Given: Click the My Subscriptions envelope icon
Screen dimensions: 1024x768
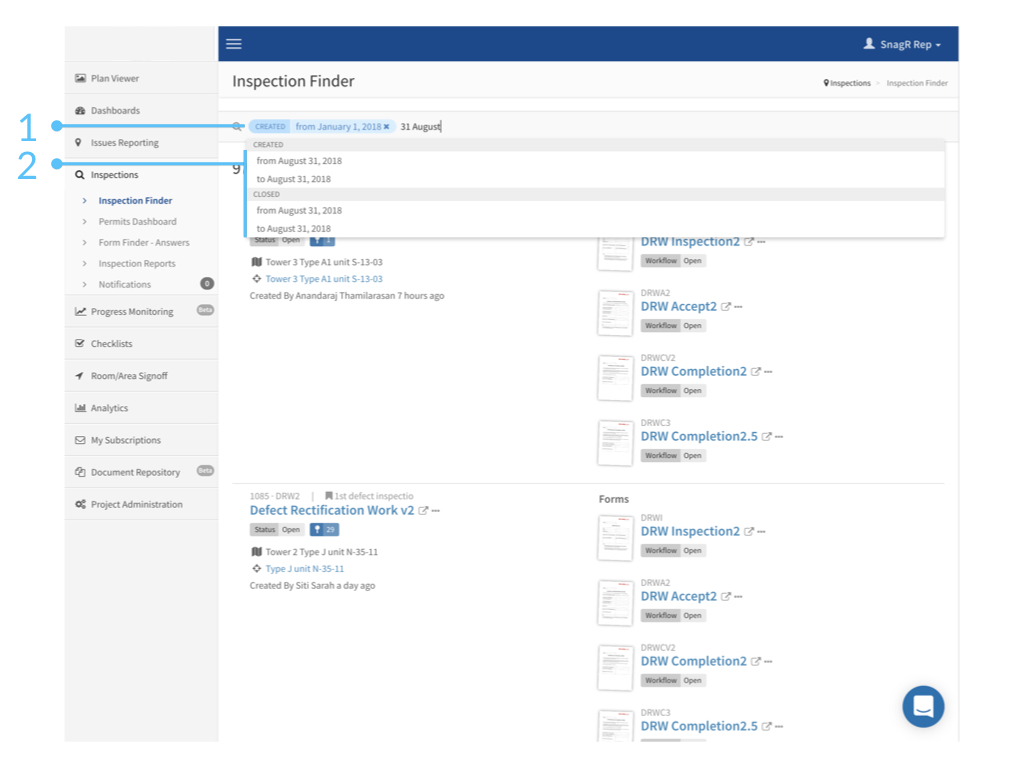Looking at the screenshot, I should tap(80, 440).
